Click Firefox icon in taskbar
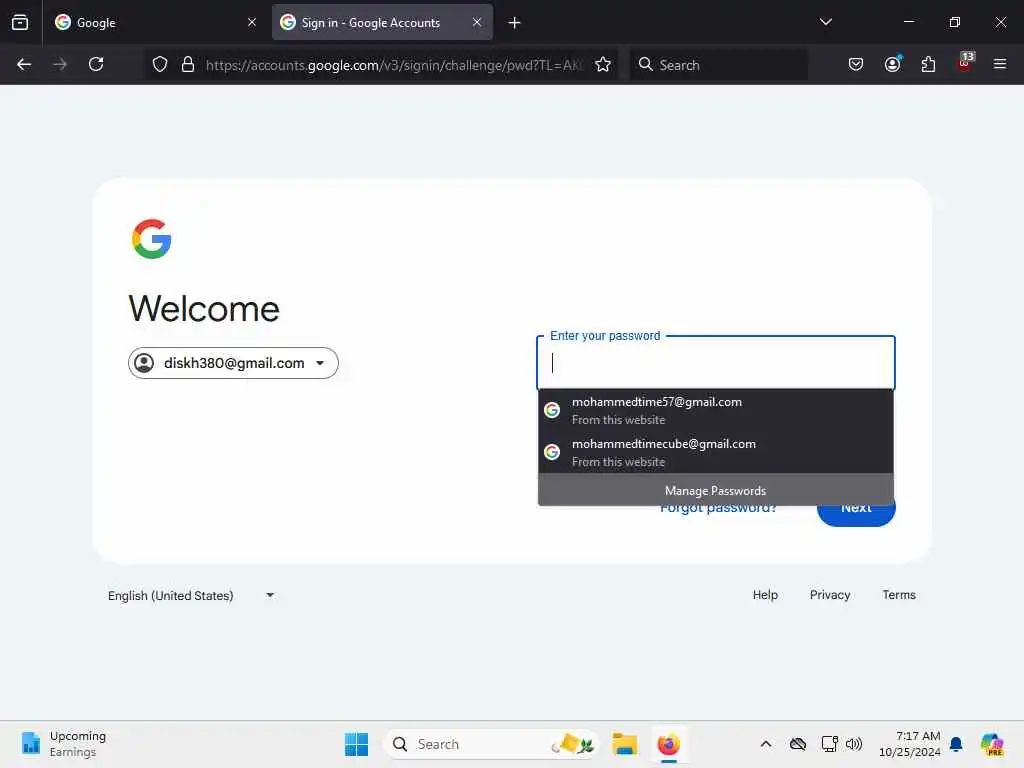Screen dimensions: 1024x768 [x=669, y=744]
